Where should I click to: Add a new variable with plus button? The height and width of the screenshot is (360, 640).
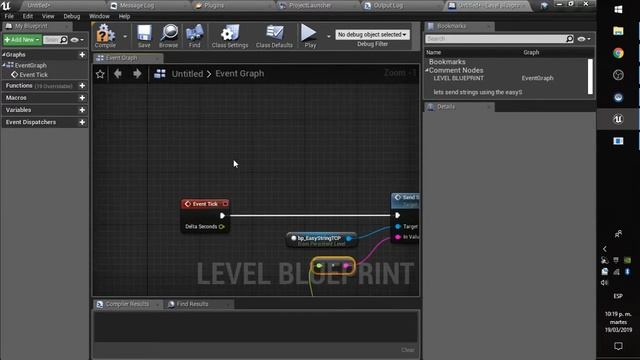tap(82, 110)
